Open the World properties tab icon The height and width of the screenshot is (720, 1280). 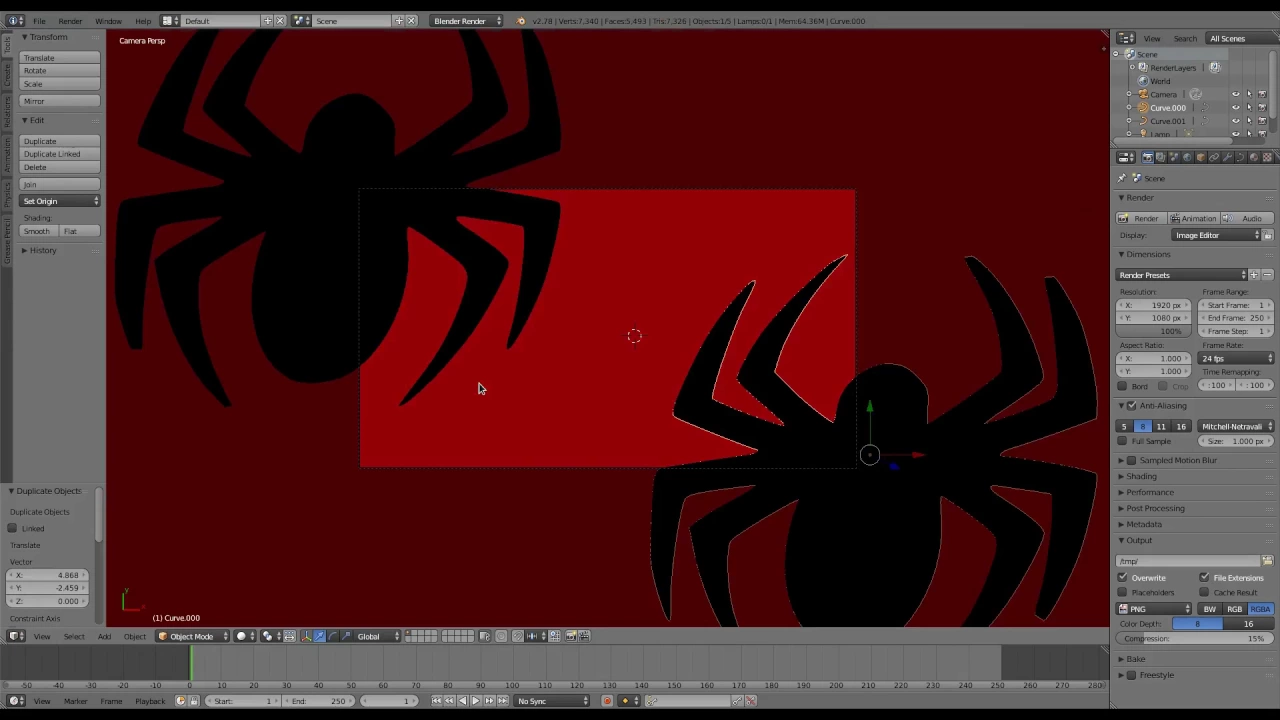click(x=1187, y=157)
